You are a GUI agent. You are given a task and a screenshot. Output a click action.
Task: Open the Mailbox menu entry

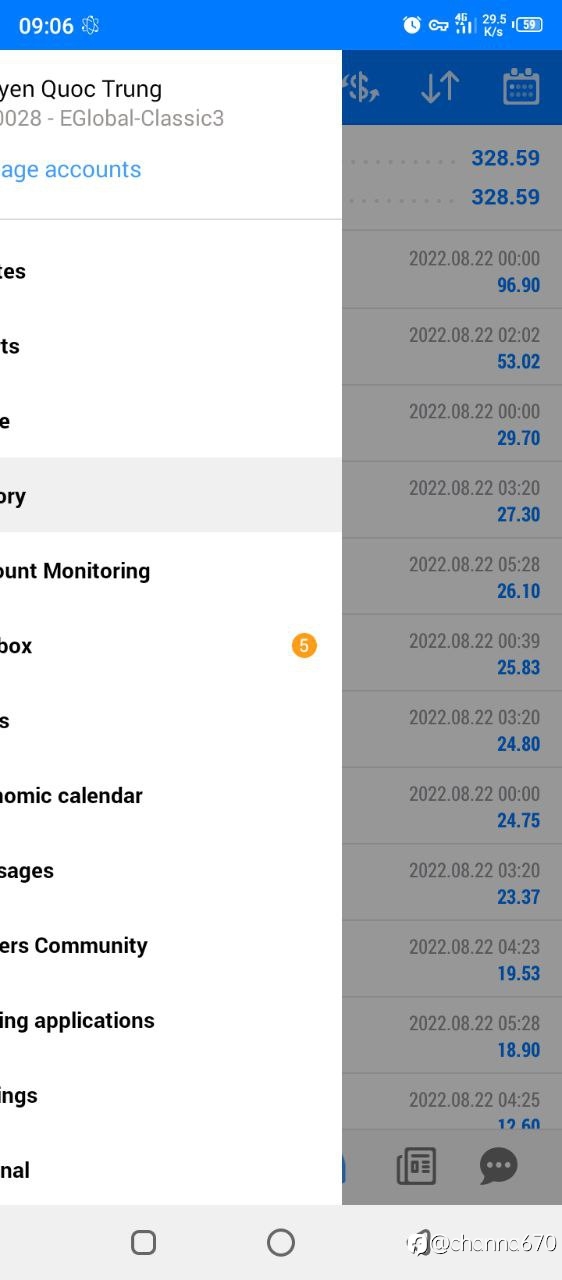pos(171,646)
